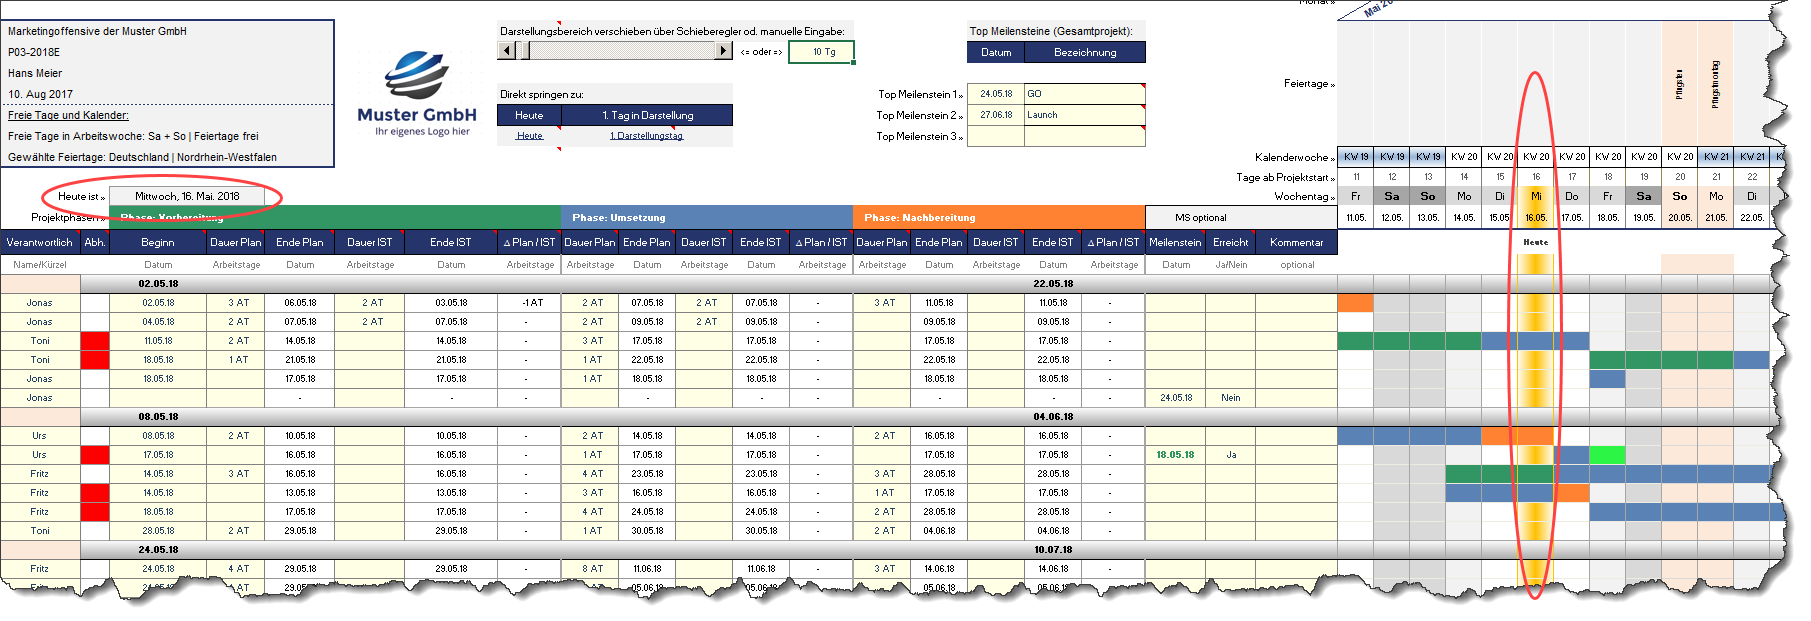Select the 'Launch' milestone name cell
This screenshot has height=621, width=1811.
pos(1085,115)
